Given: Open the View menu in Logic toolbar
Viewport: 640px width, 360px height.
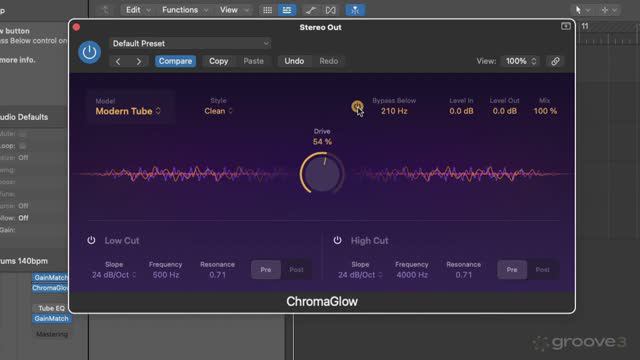Looking at the screenshot, I should click(234, 10).
